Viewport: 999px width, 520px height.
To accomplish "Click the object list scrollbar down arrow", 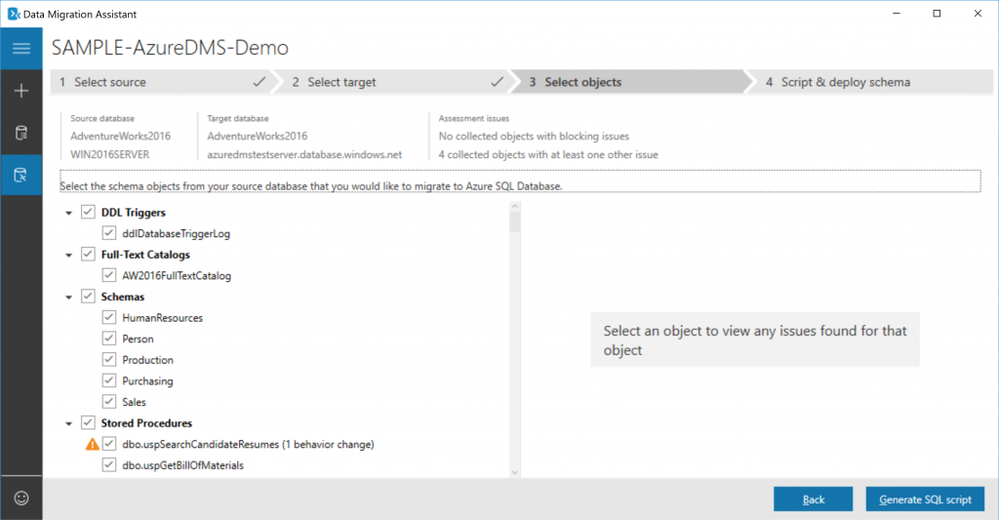I will click(515, 472).
